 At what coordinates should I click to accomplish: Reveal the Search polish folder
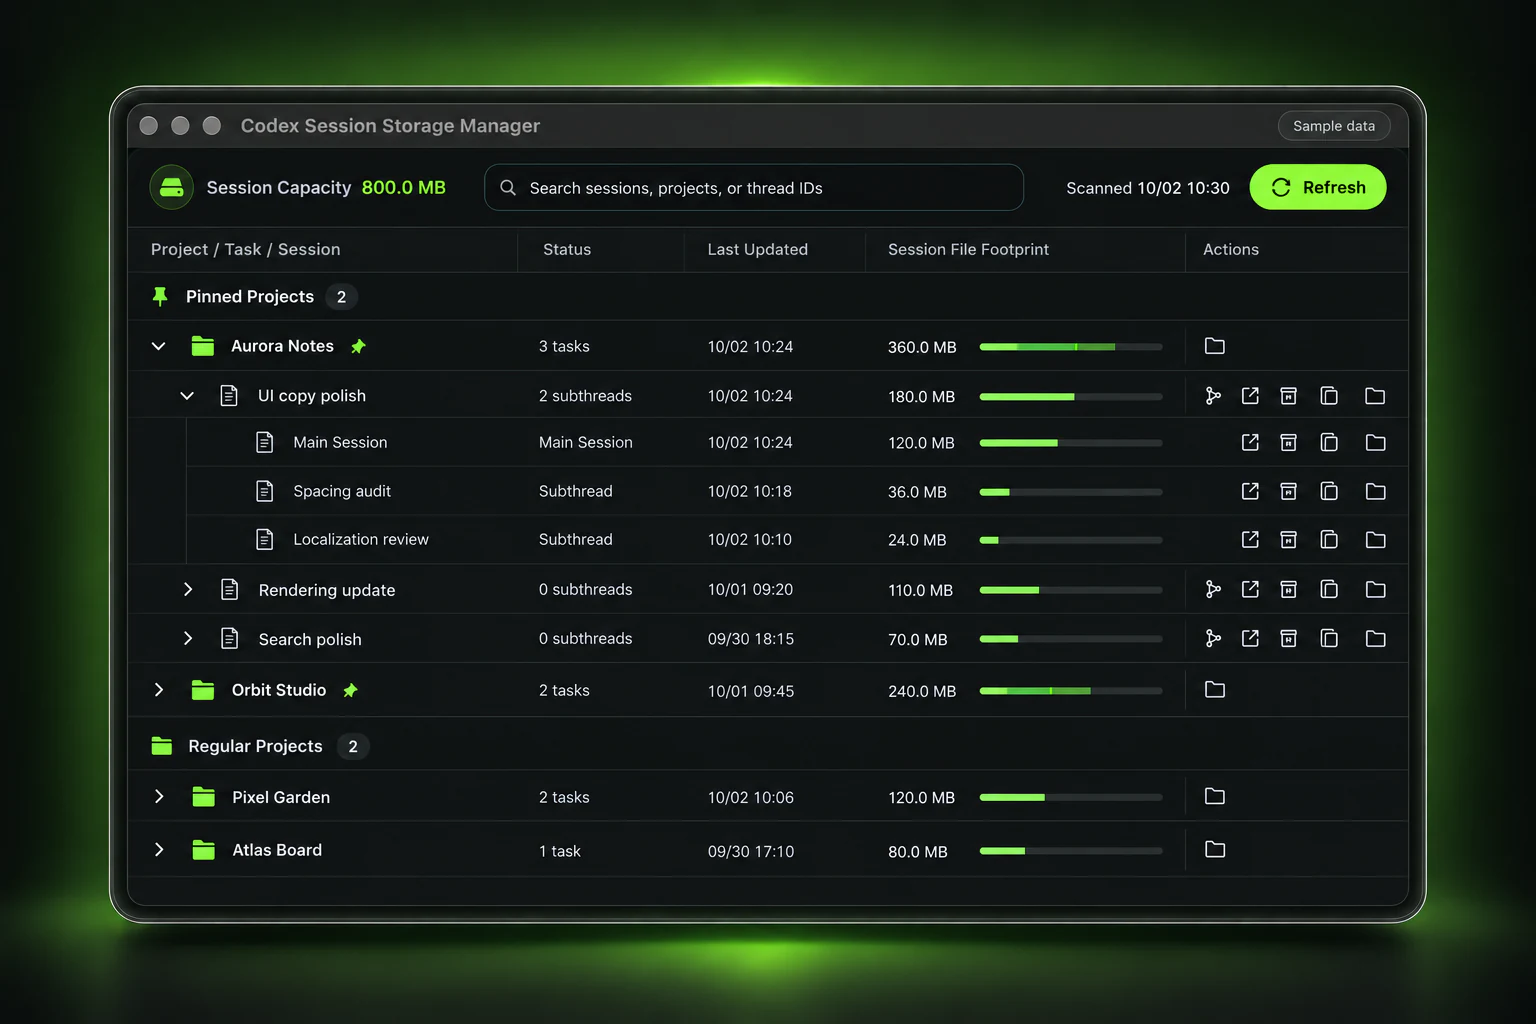tap(1376, 638)
